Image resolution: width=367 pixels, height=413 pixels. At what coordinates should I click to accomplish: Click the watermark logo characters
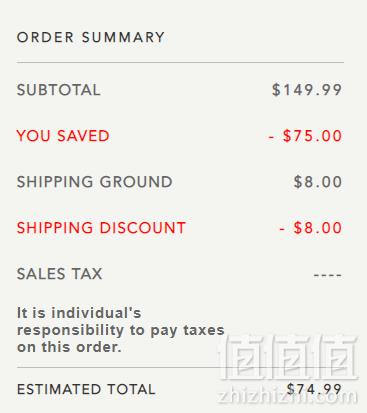click(x=289, y=357)
